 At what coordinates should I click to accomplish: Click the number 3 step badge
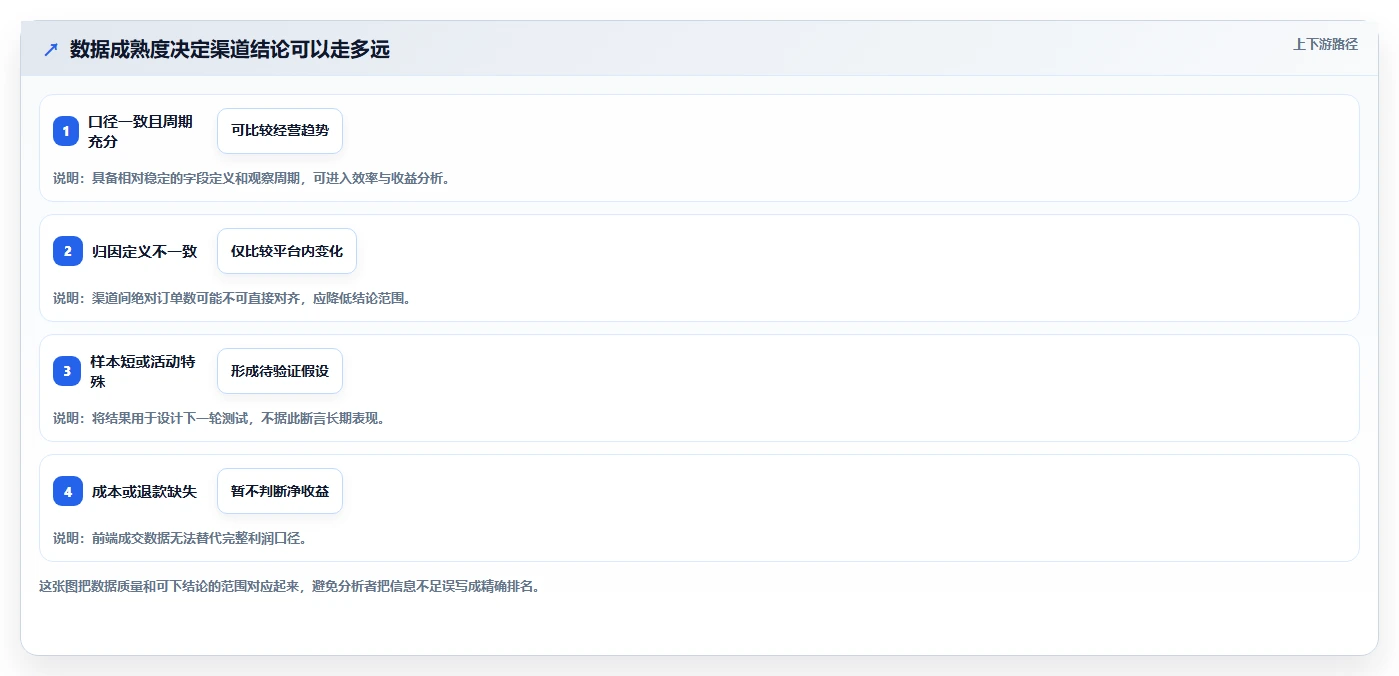point(68,371)
